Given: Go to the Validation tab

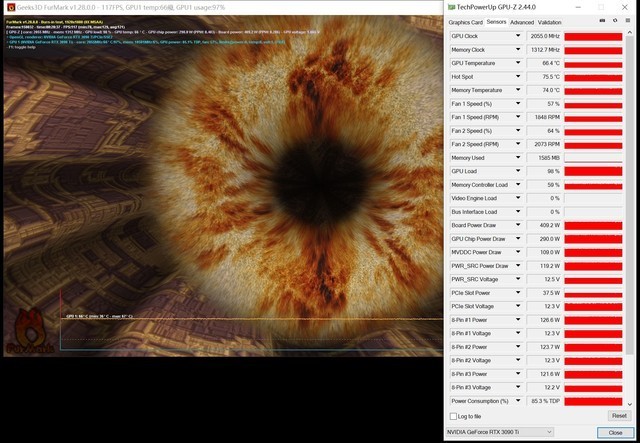Looking at the screenshot, I should [549, 21].
